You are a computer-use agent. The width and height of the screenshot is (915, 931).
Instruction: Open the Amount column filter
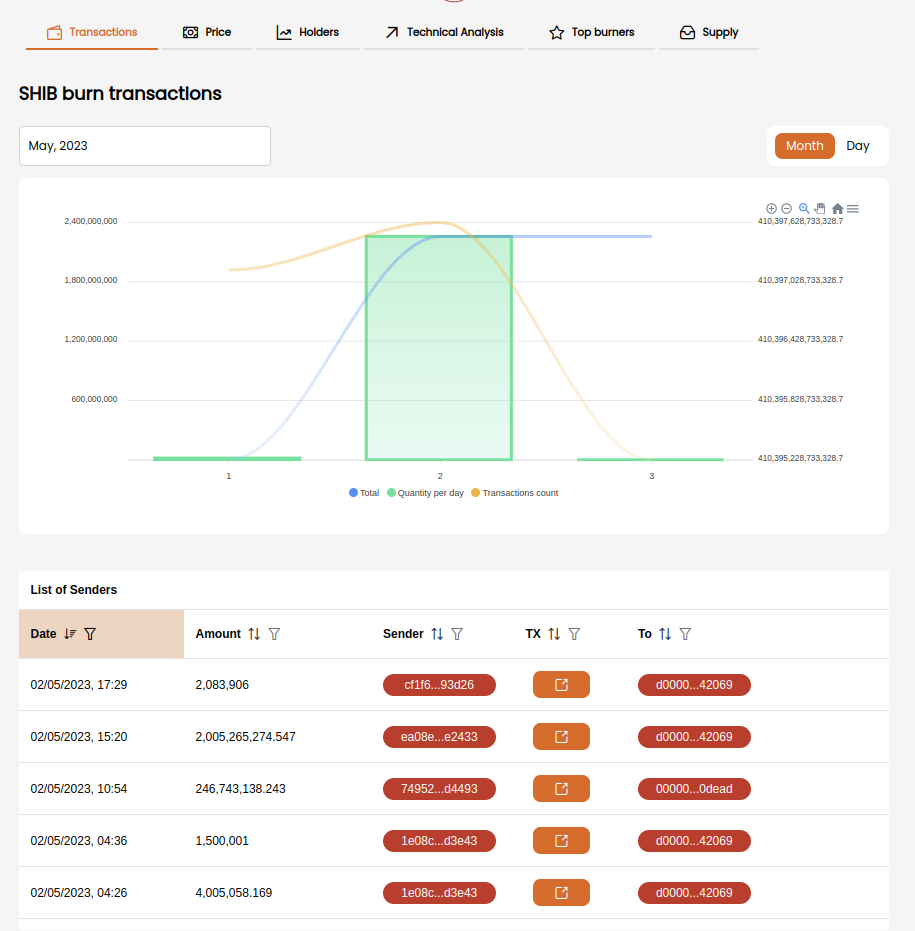pos(274,634)
